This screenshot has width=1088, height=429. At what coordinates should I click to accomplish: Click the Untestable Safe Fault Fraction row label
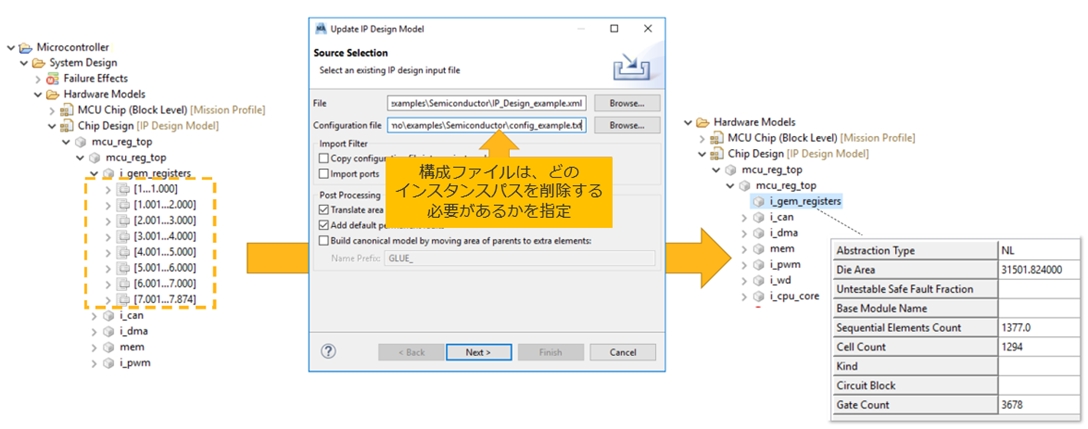(905, 289)
